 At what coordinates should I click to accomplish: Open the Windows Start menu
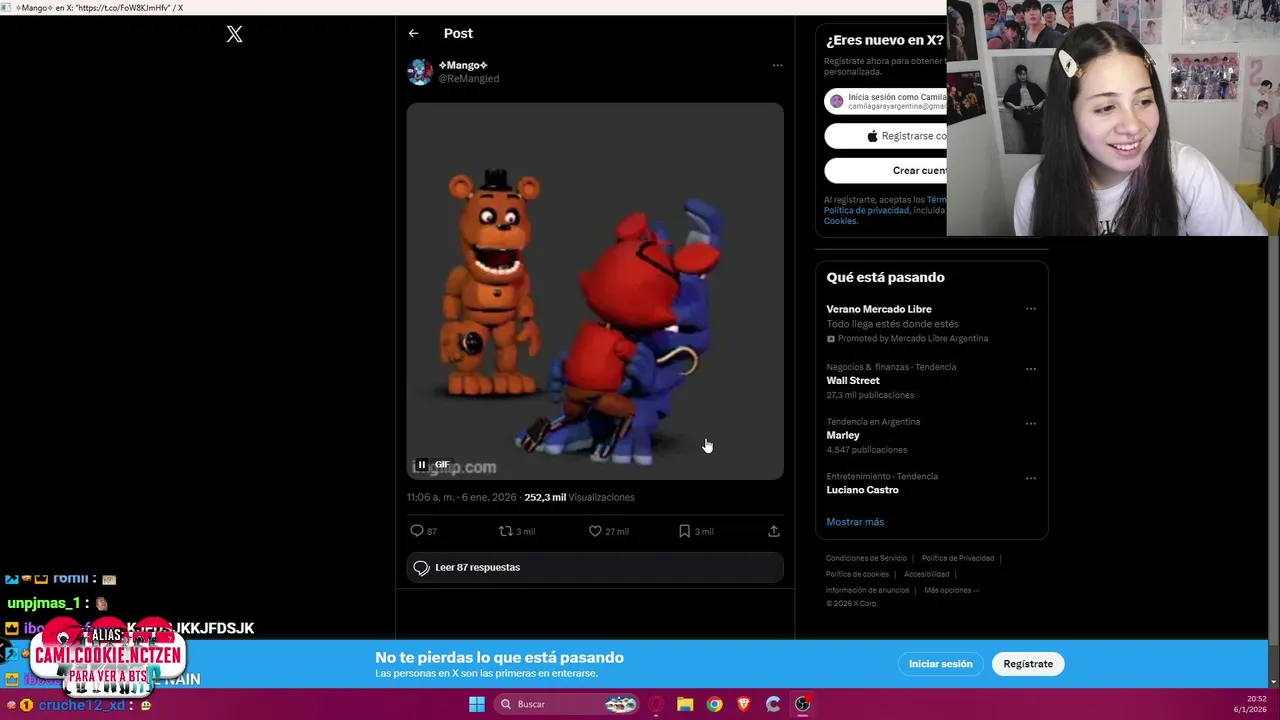477,704
